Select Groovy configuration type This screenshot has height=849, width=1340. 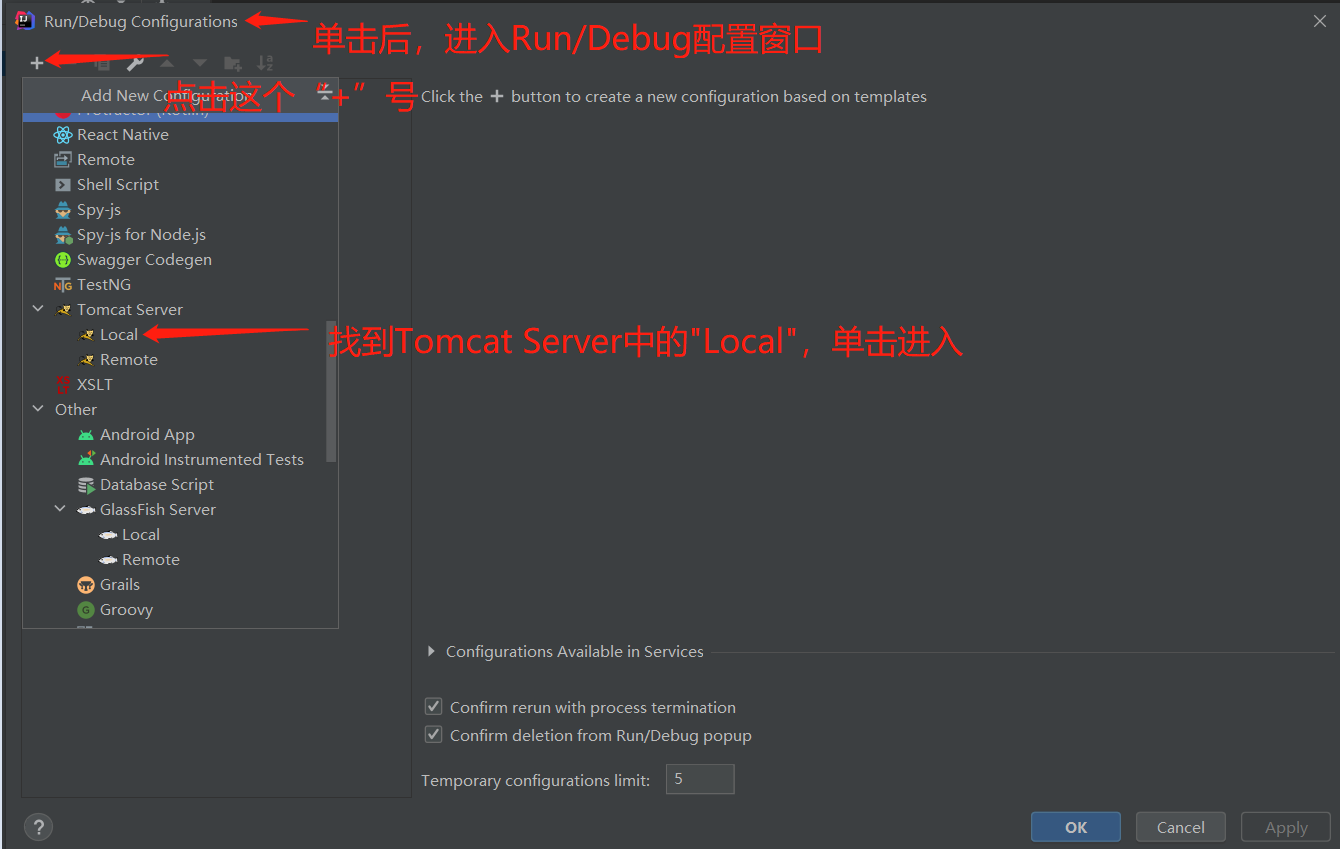click(x=126, y=610)
